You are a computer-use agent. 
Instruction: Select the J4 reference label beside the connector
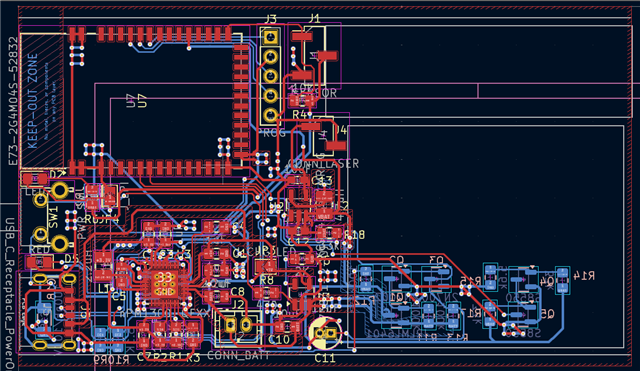pos(341,130)
